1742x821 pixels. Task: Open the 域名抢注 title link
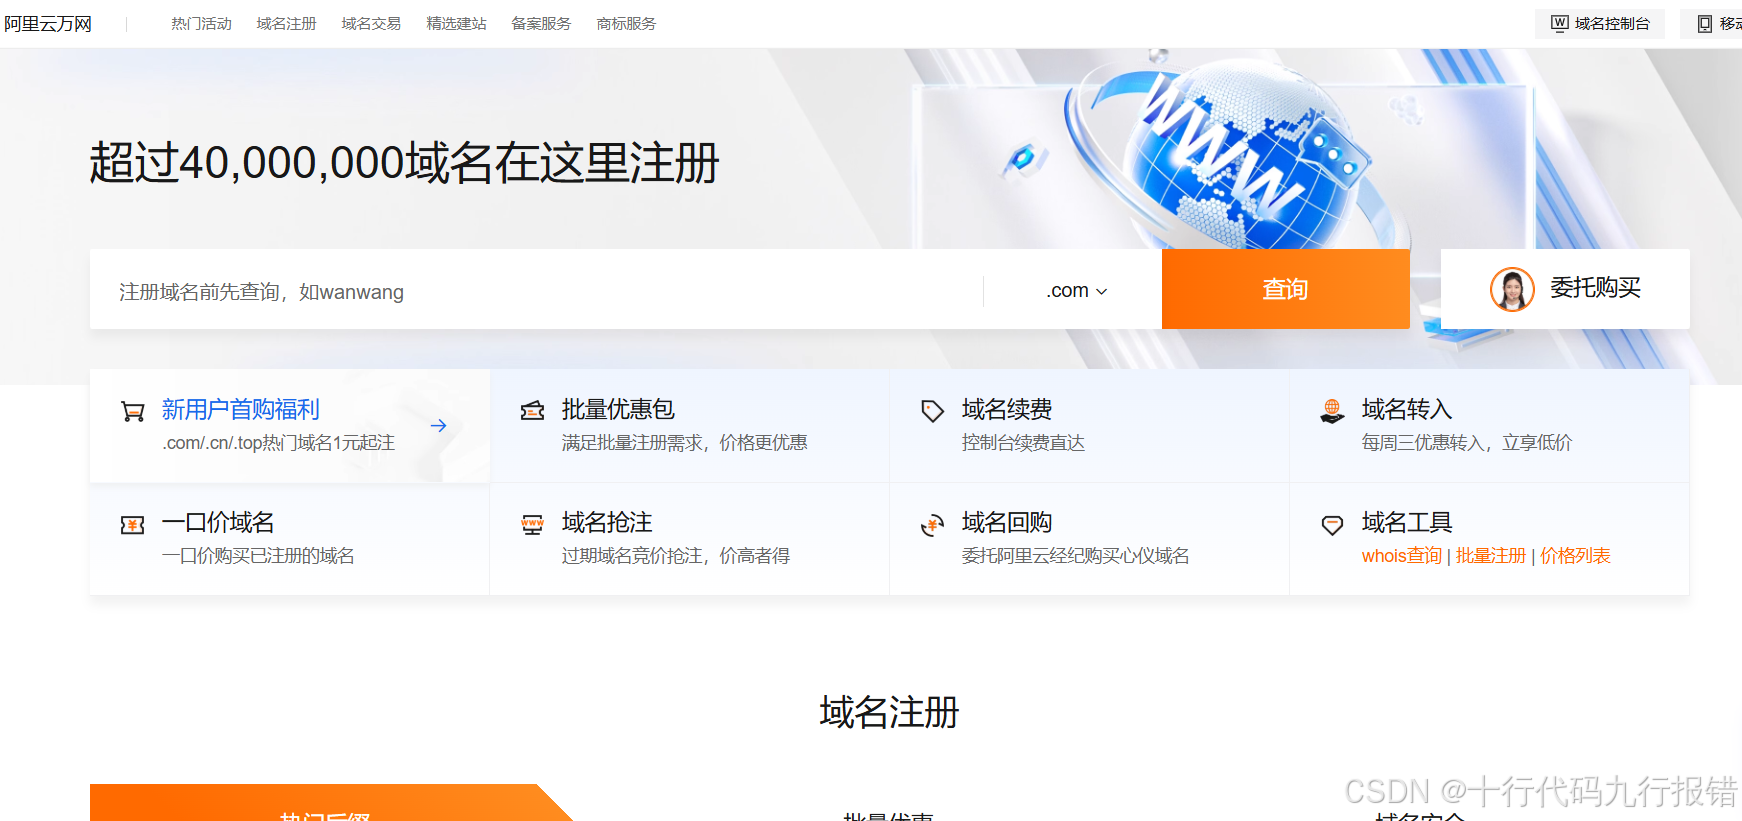coord(607,523)
